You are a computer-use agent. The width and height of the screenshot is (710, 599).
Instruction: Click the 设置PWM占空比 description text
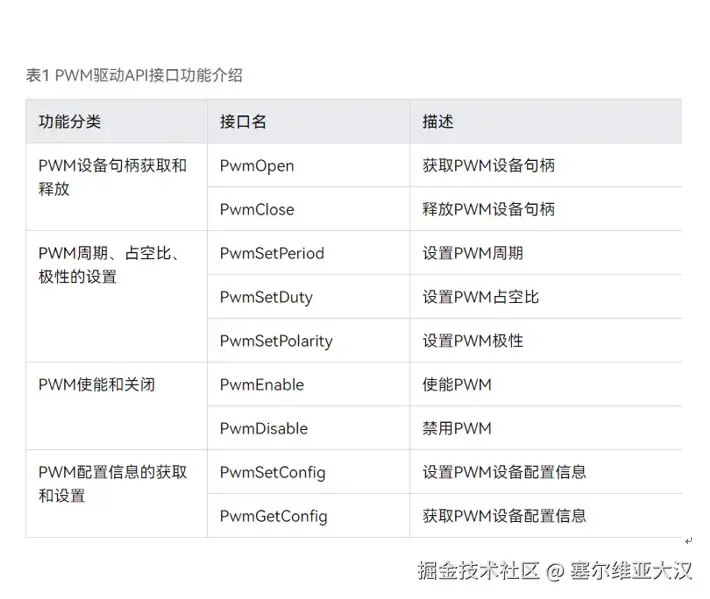tap(480, 298)
